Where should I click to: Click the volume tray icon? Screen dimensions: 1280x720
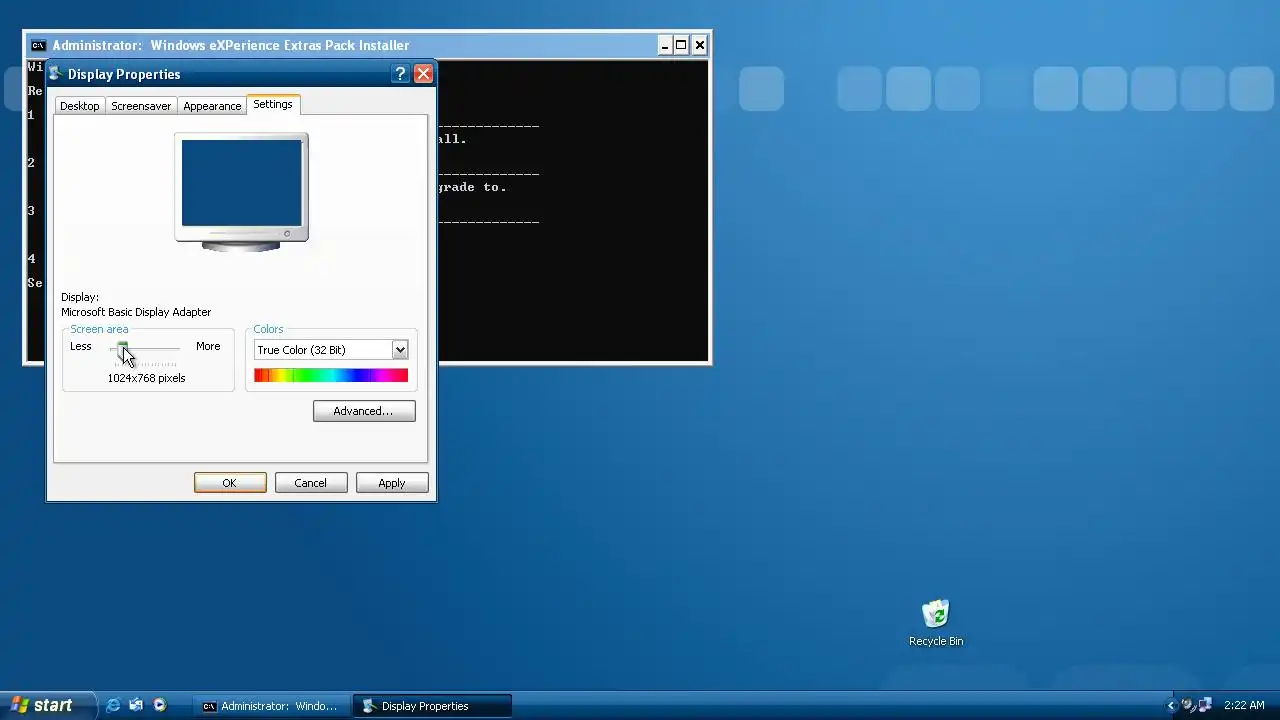point(1187,705)
